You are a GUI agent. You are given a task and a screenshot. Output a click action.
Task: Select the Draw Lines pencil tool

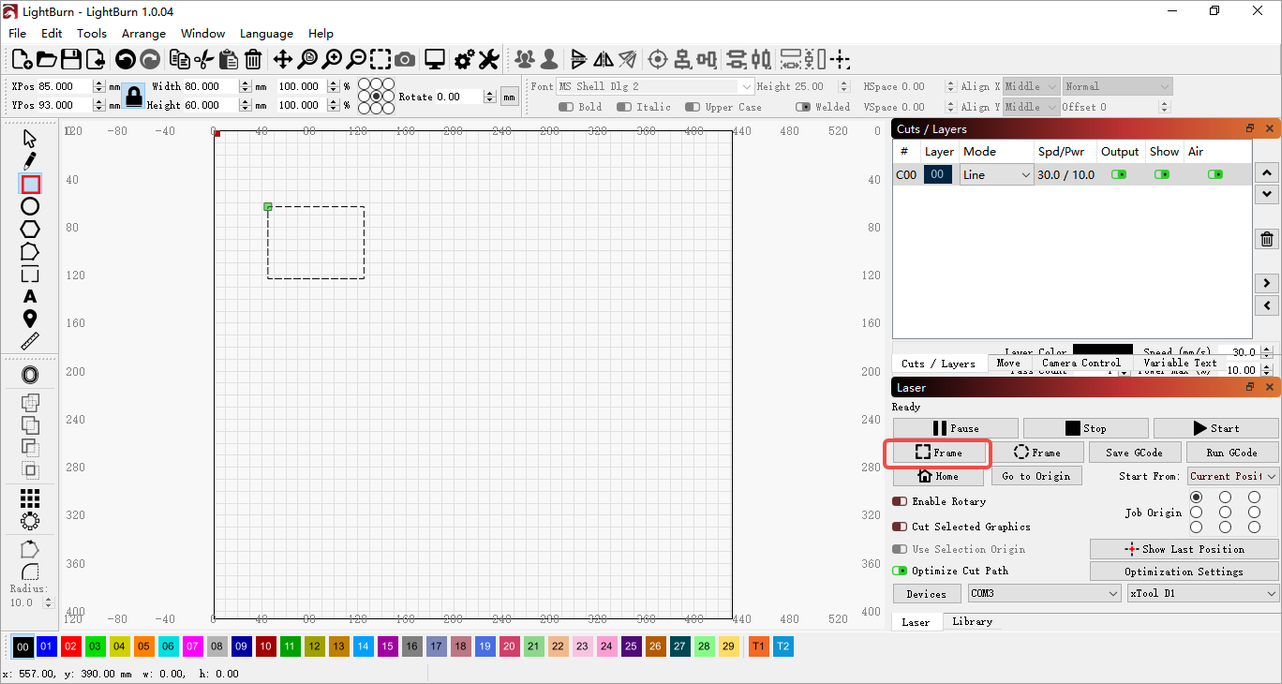tap(30, 161)
